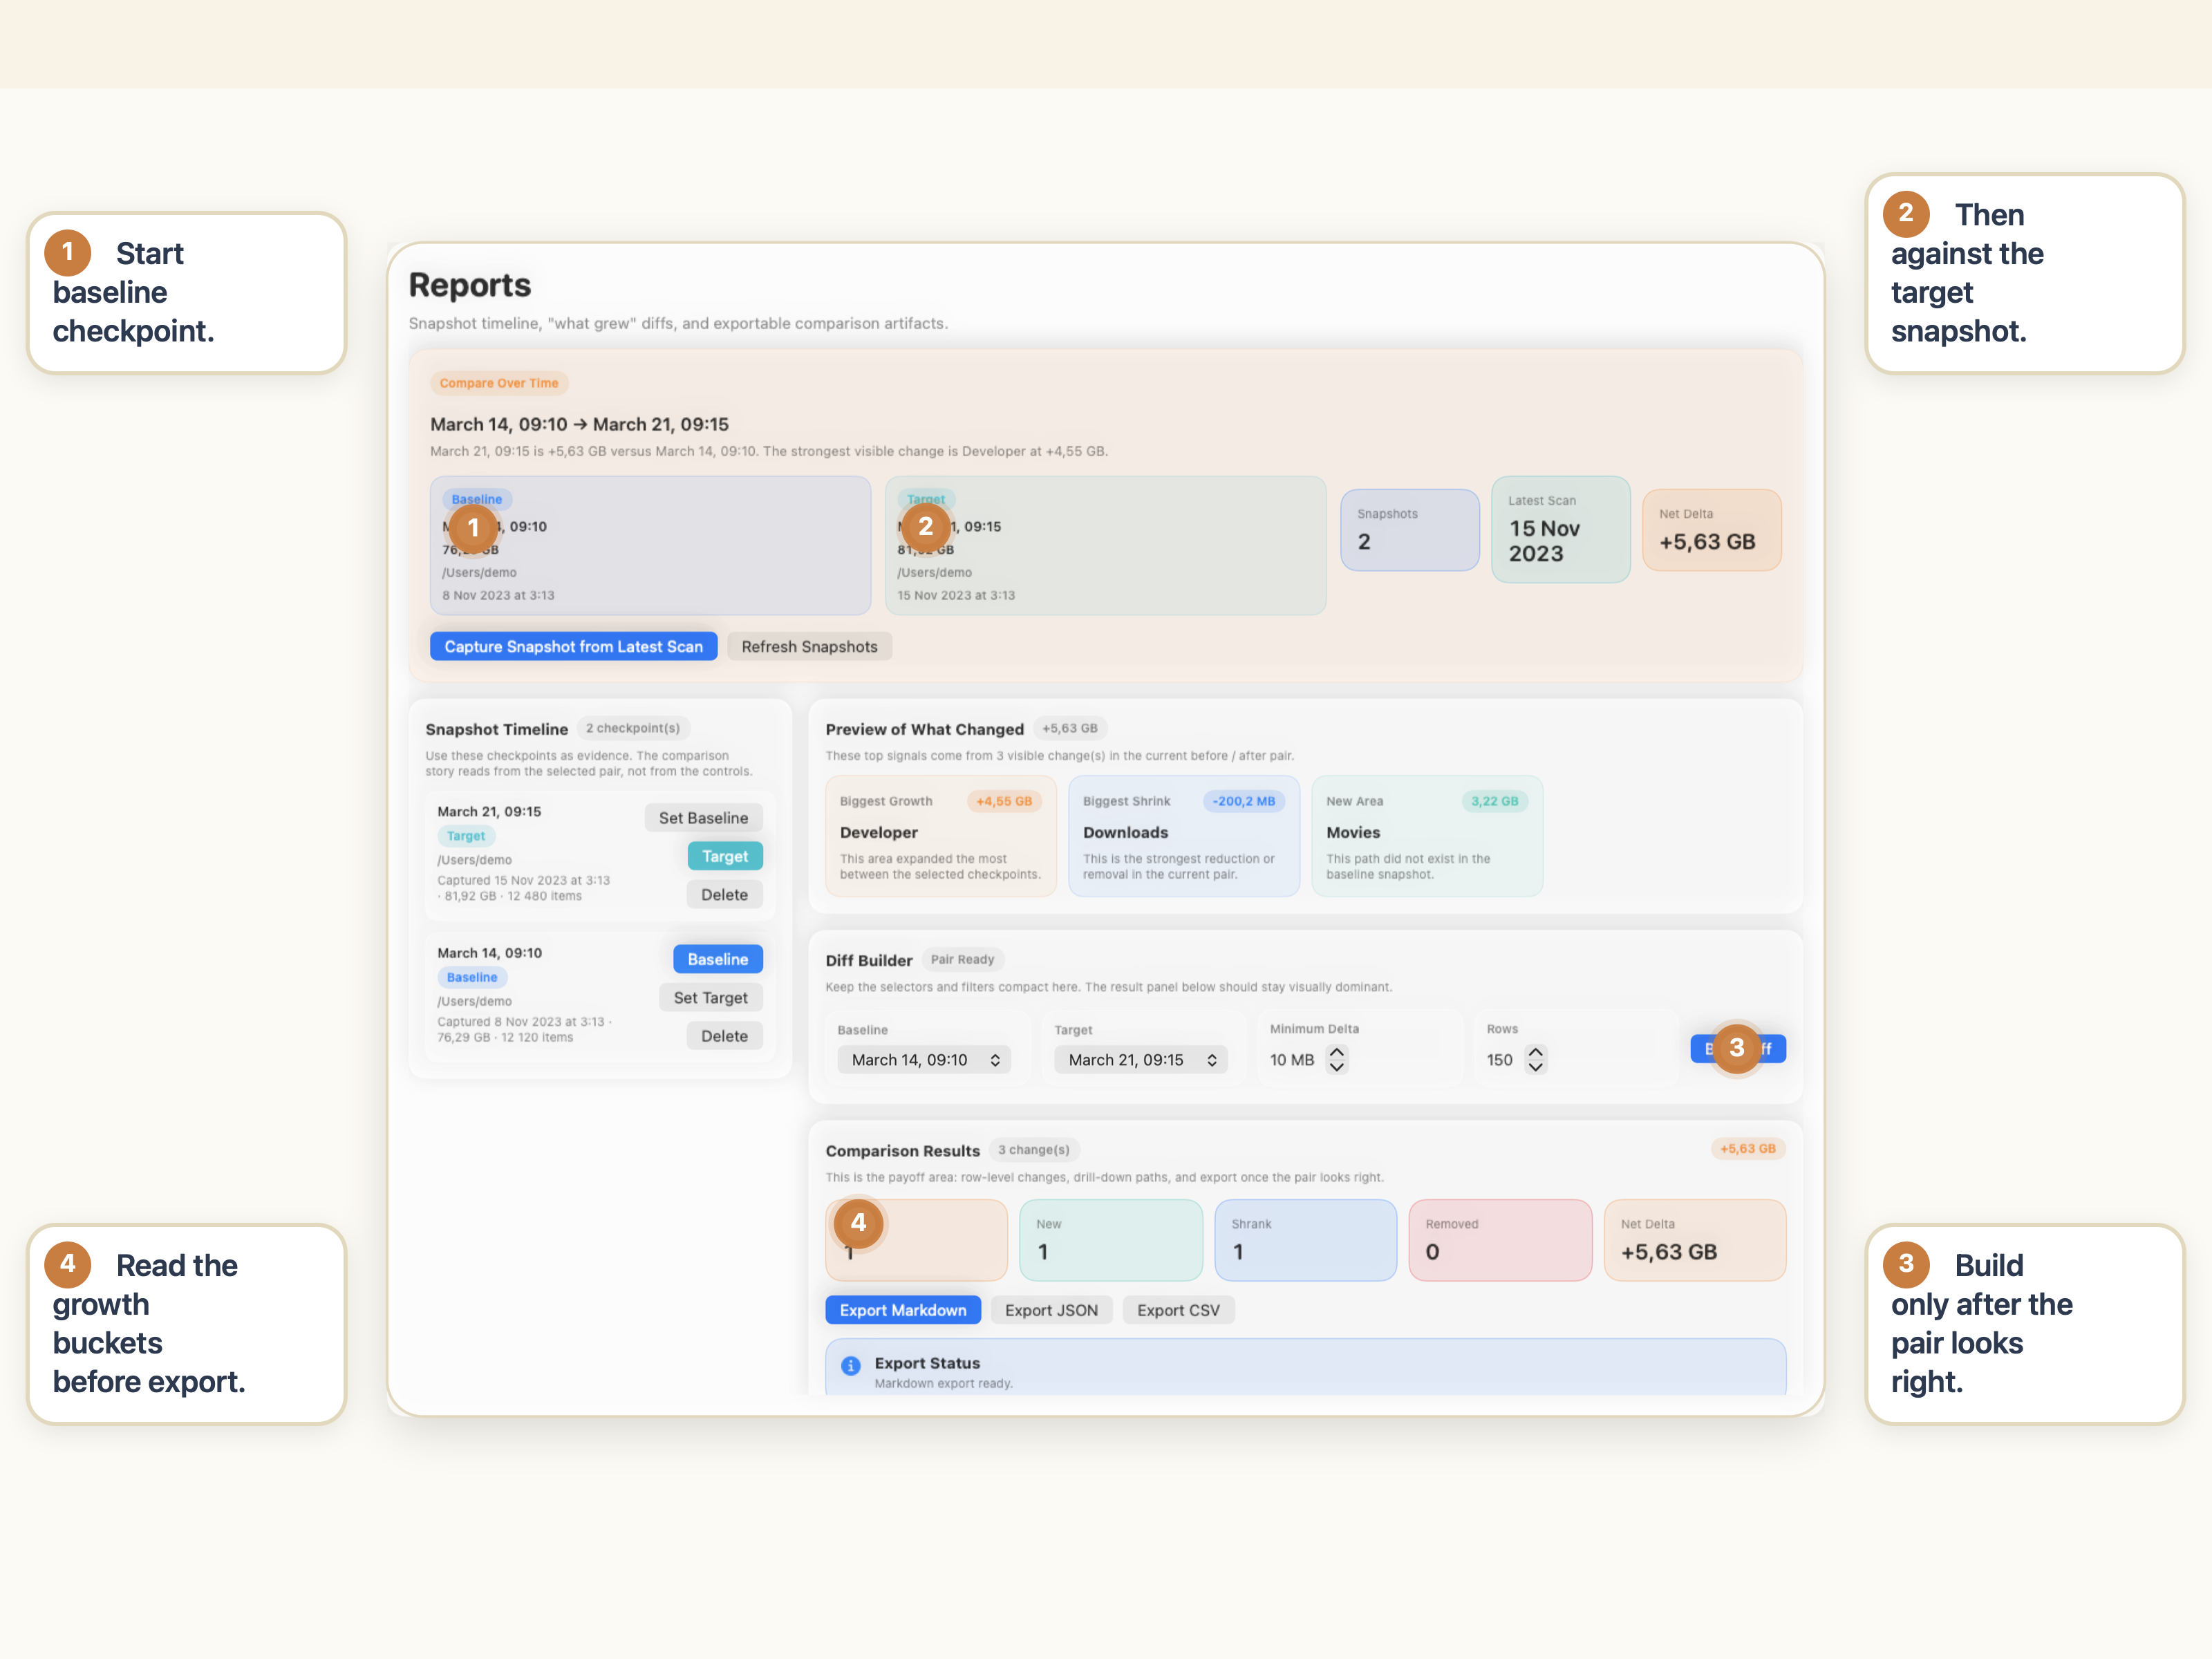Open the Baseline date selector showing March 14, 09:10

pyautogui.click(x=924, y=1059)
